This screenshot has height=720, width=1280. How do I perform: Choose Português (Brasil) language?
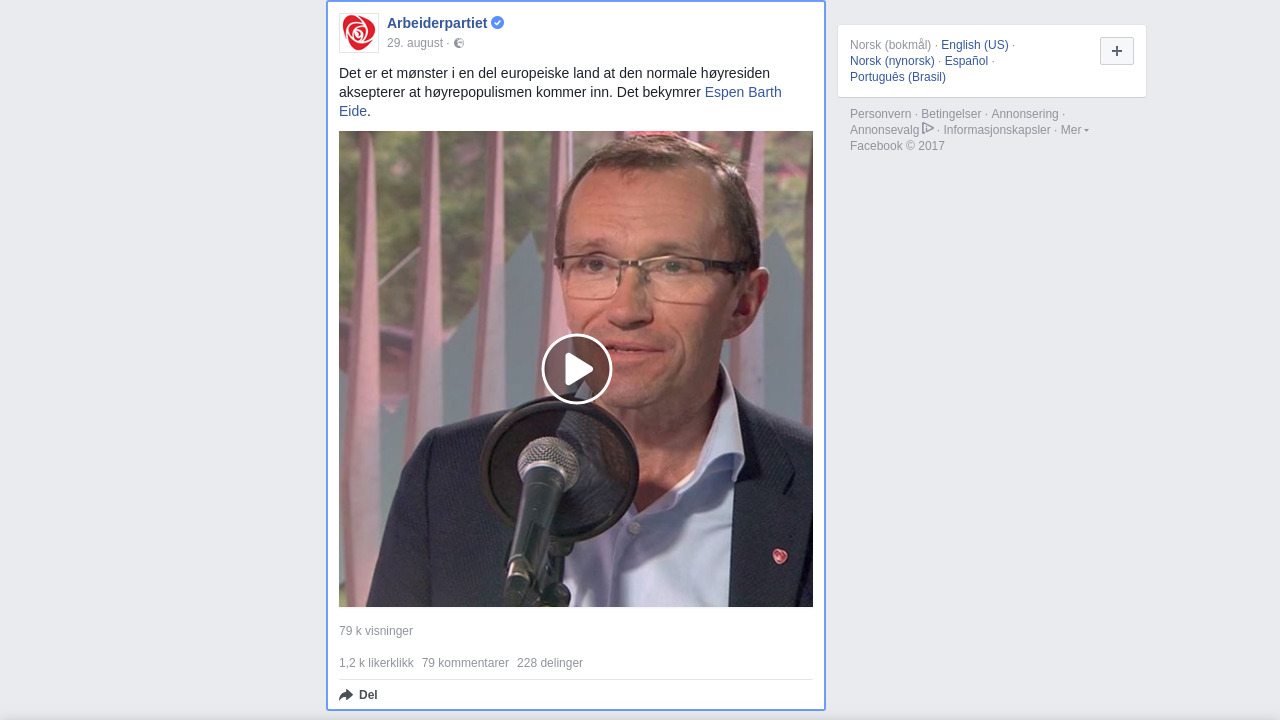[898, 77]
